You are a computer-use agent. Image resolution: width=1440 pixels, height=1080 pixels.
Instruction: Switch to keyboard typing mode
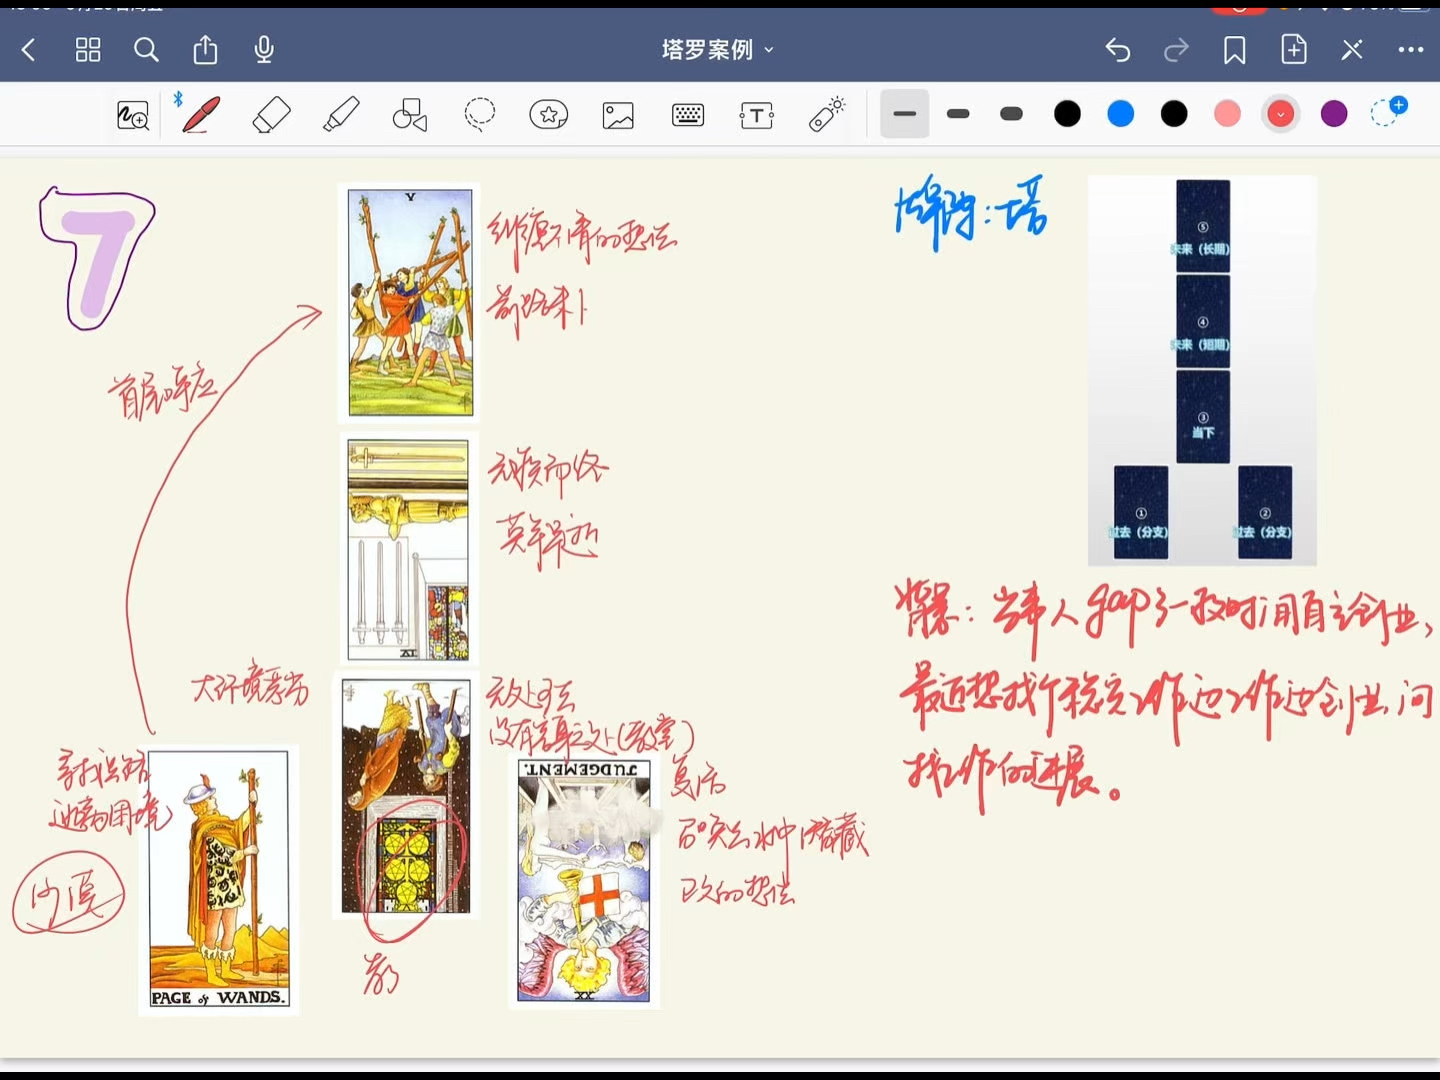coord(688,115)
